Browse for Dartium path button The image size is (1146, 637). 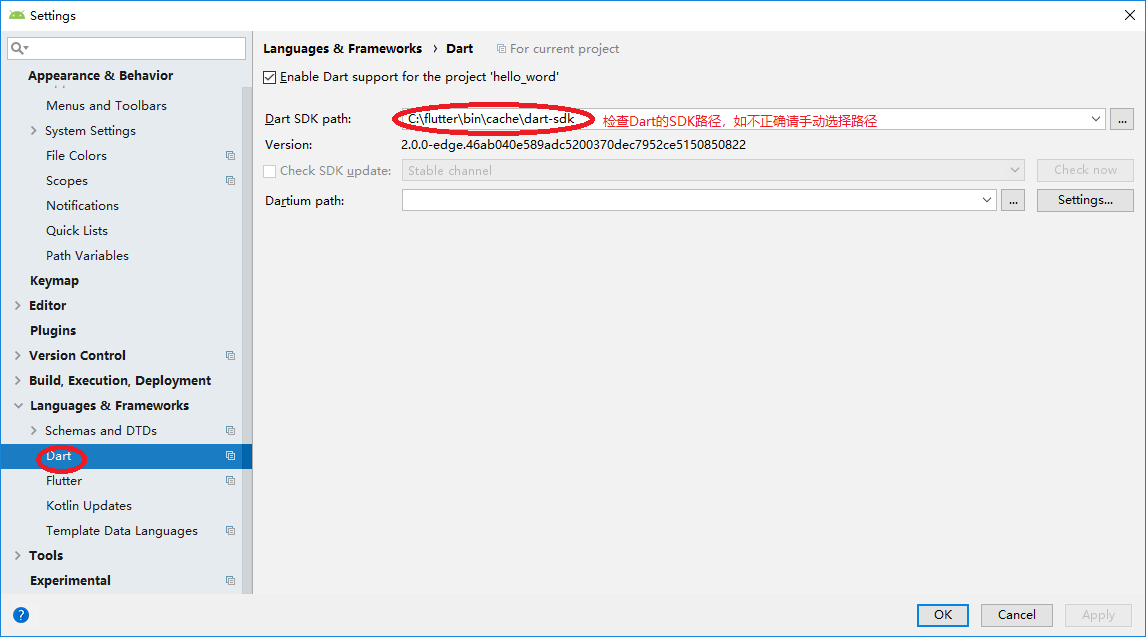1013,200
